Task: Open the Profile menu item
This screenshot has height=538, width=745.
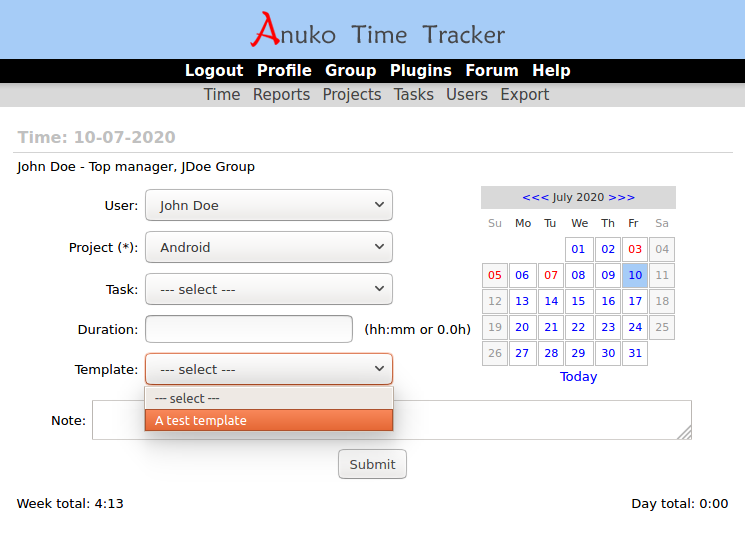Action: [x=284, y=70]
